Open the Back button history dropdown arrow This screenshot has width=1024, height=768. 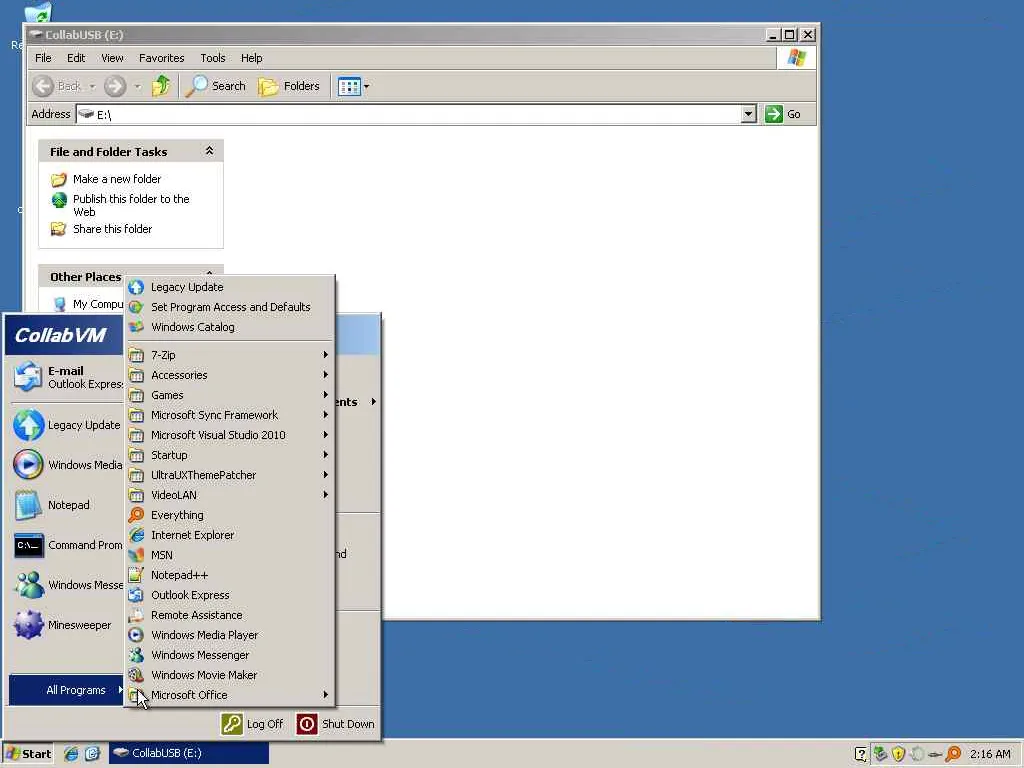(x=92, y=86)
